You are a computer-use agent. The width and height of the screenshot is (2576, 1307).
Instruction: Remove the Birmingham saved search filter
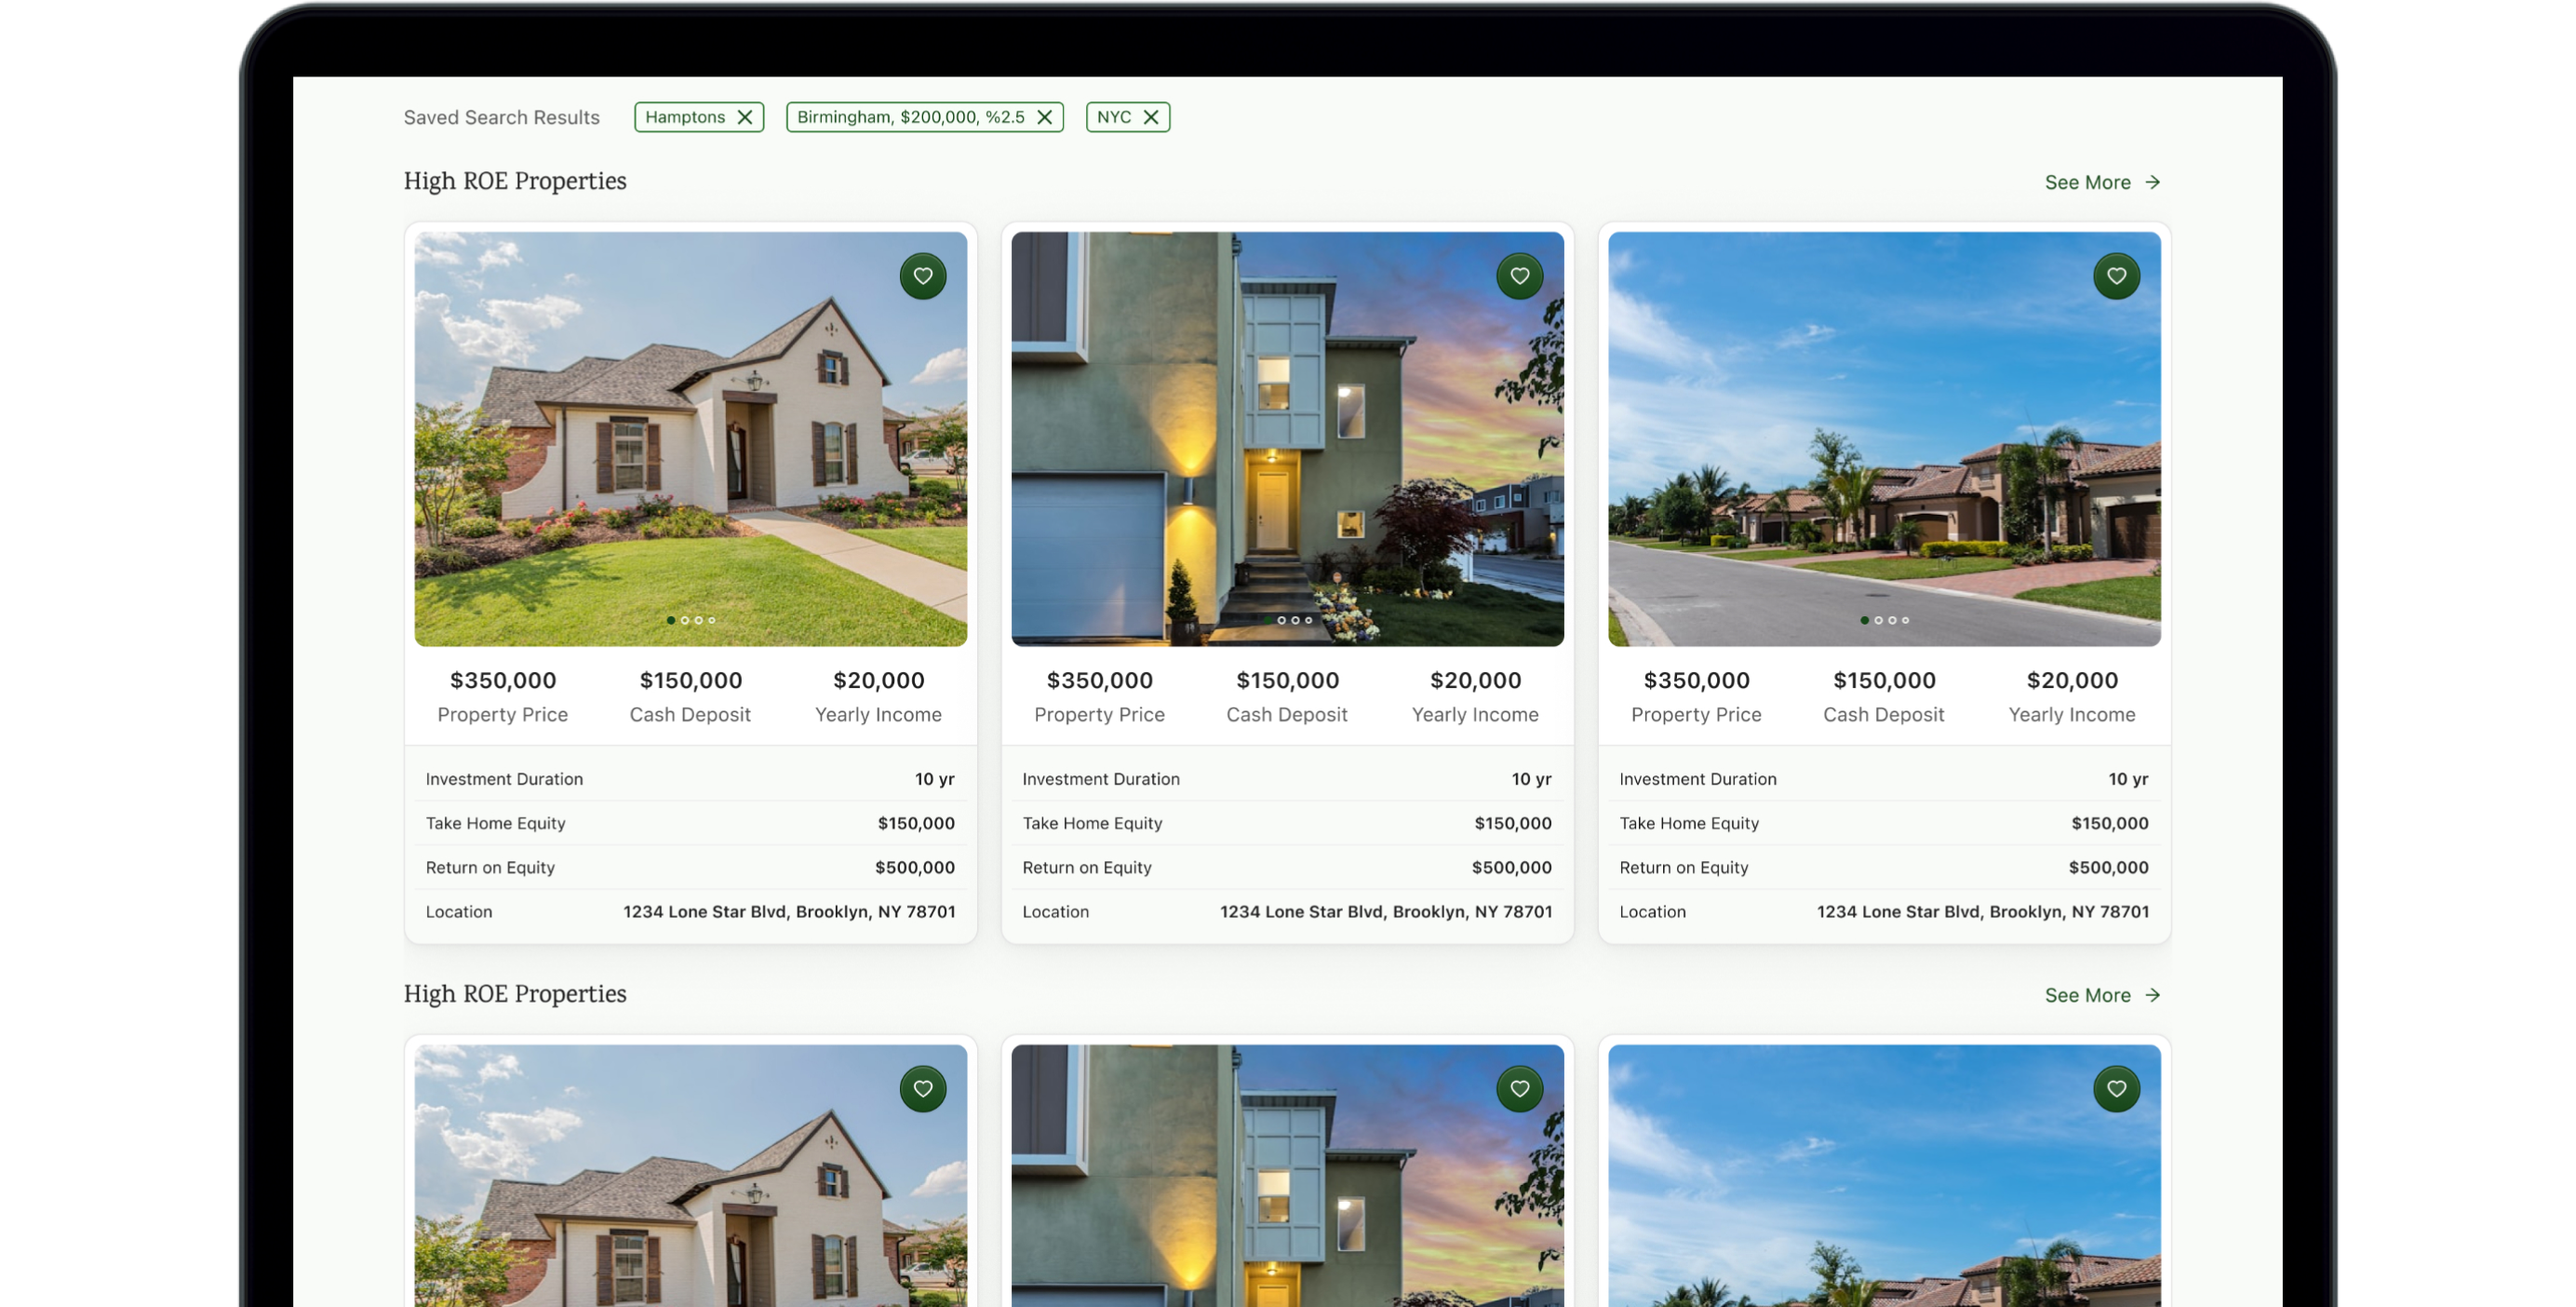click(1044, 117)
